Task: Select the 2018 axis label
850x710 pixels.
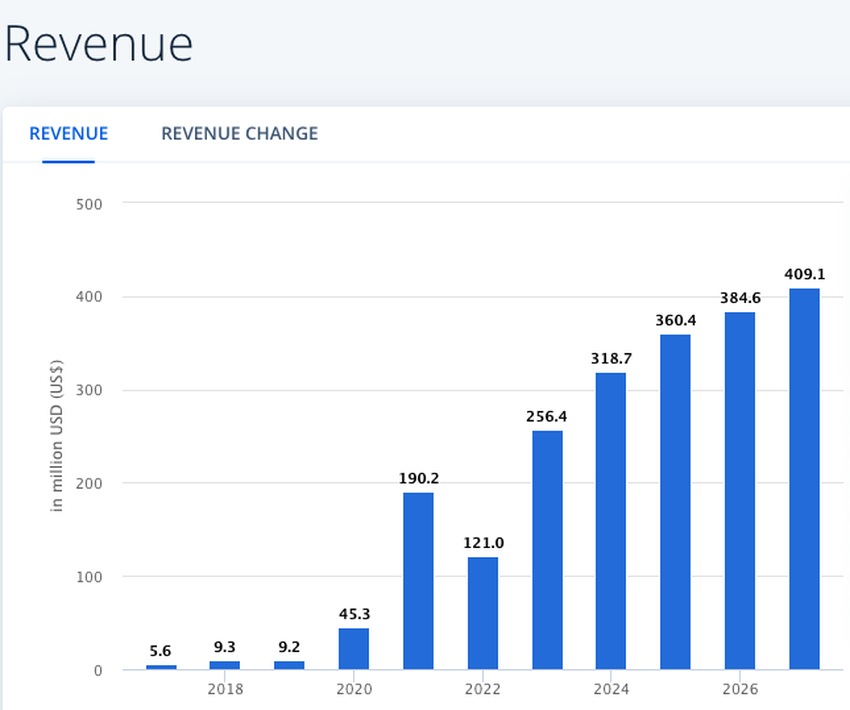Action: pos(225,689)
